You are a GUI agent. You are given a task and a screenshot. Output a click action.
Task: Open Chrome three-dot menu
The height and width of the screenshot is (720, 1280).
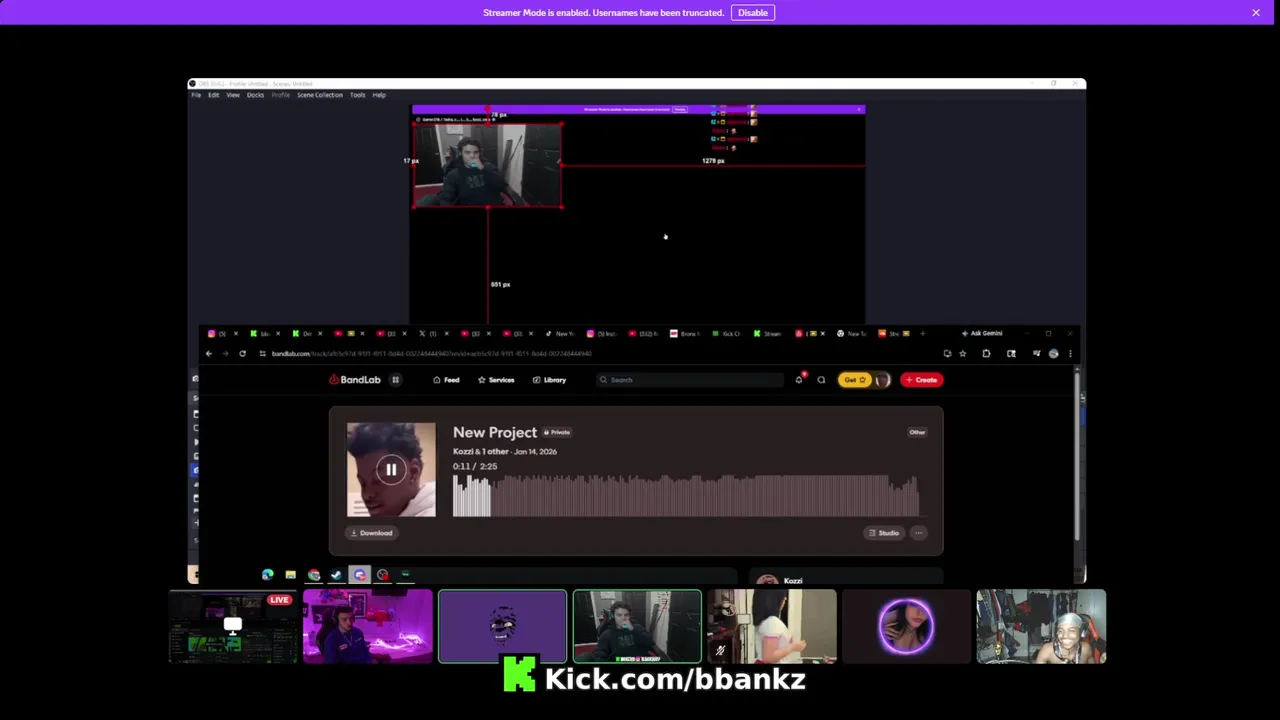tap(1070, 353)
